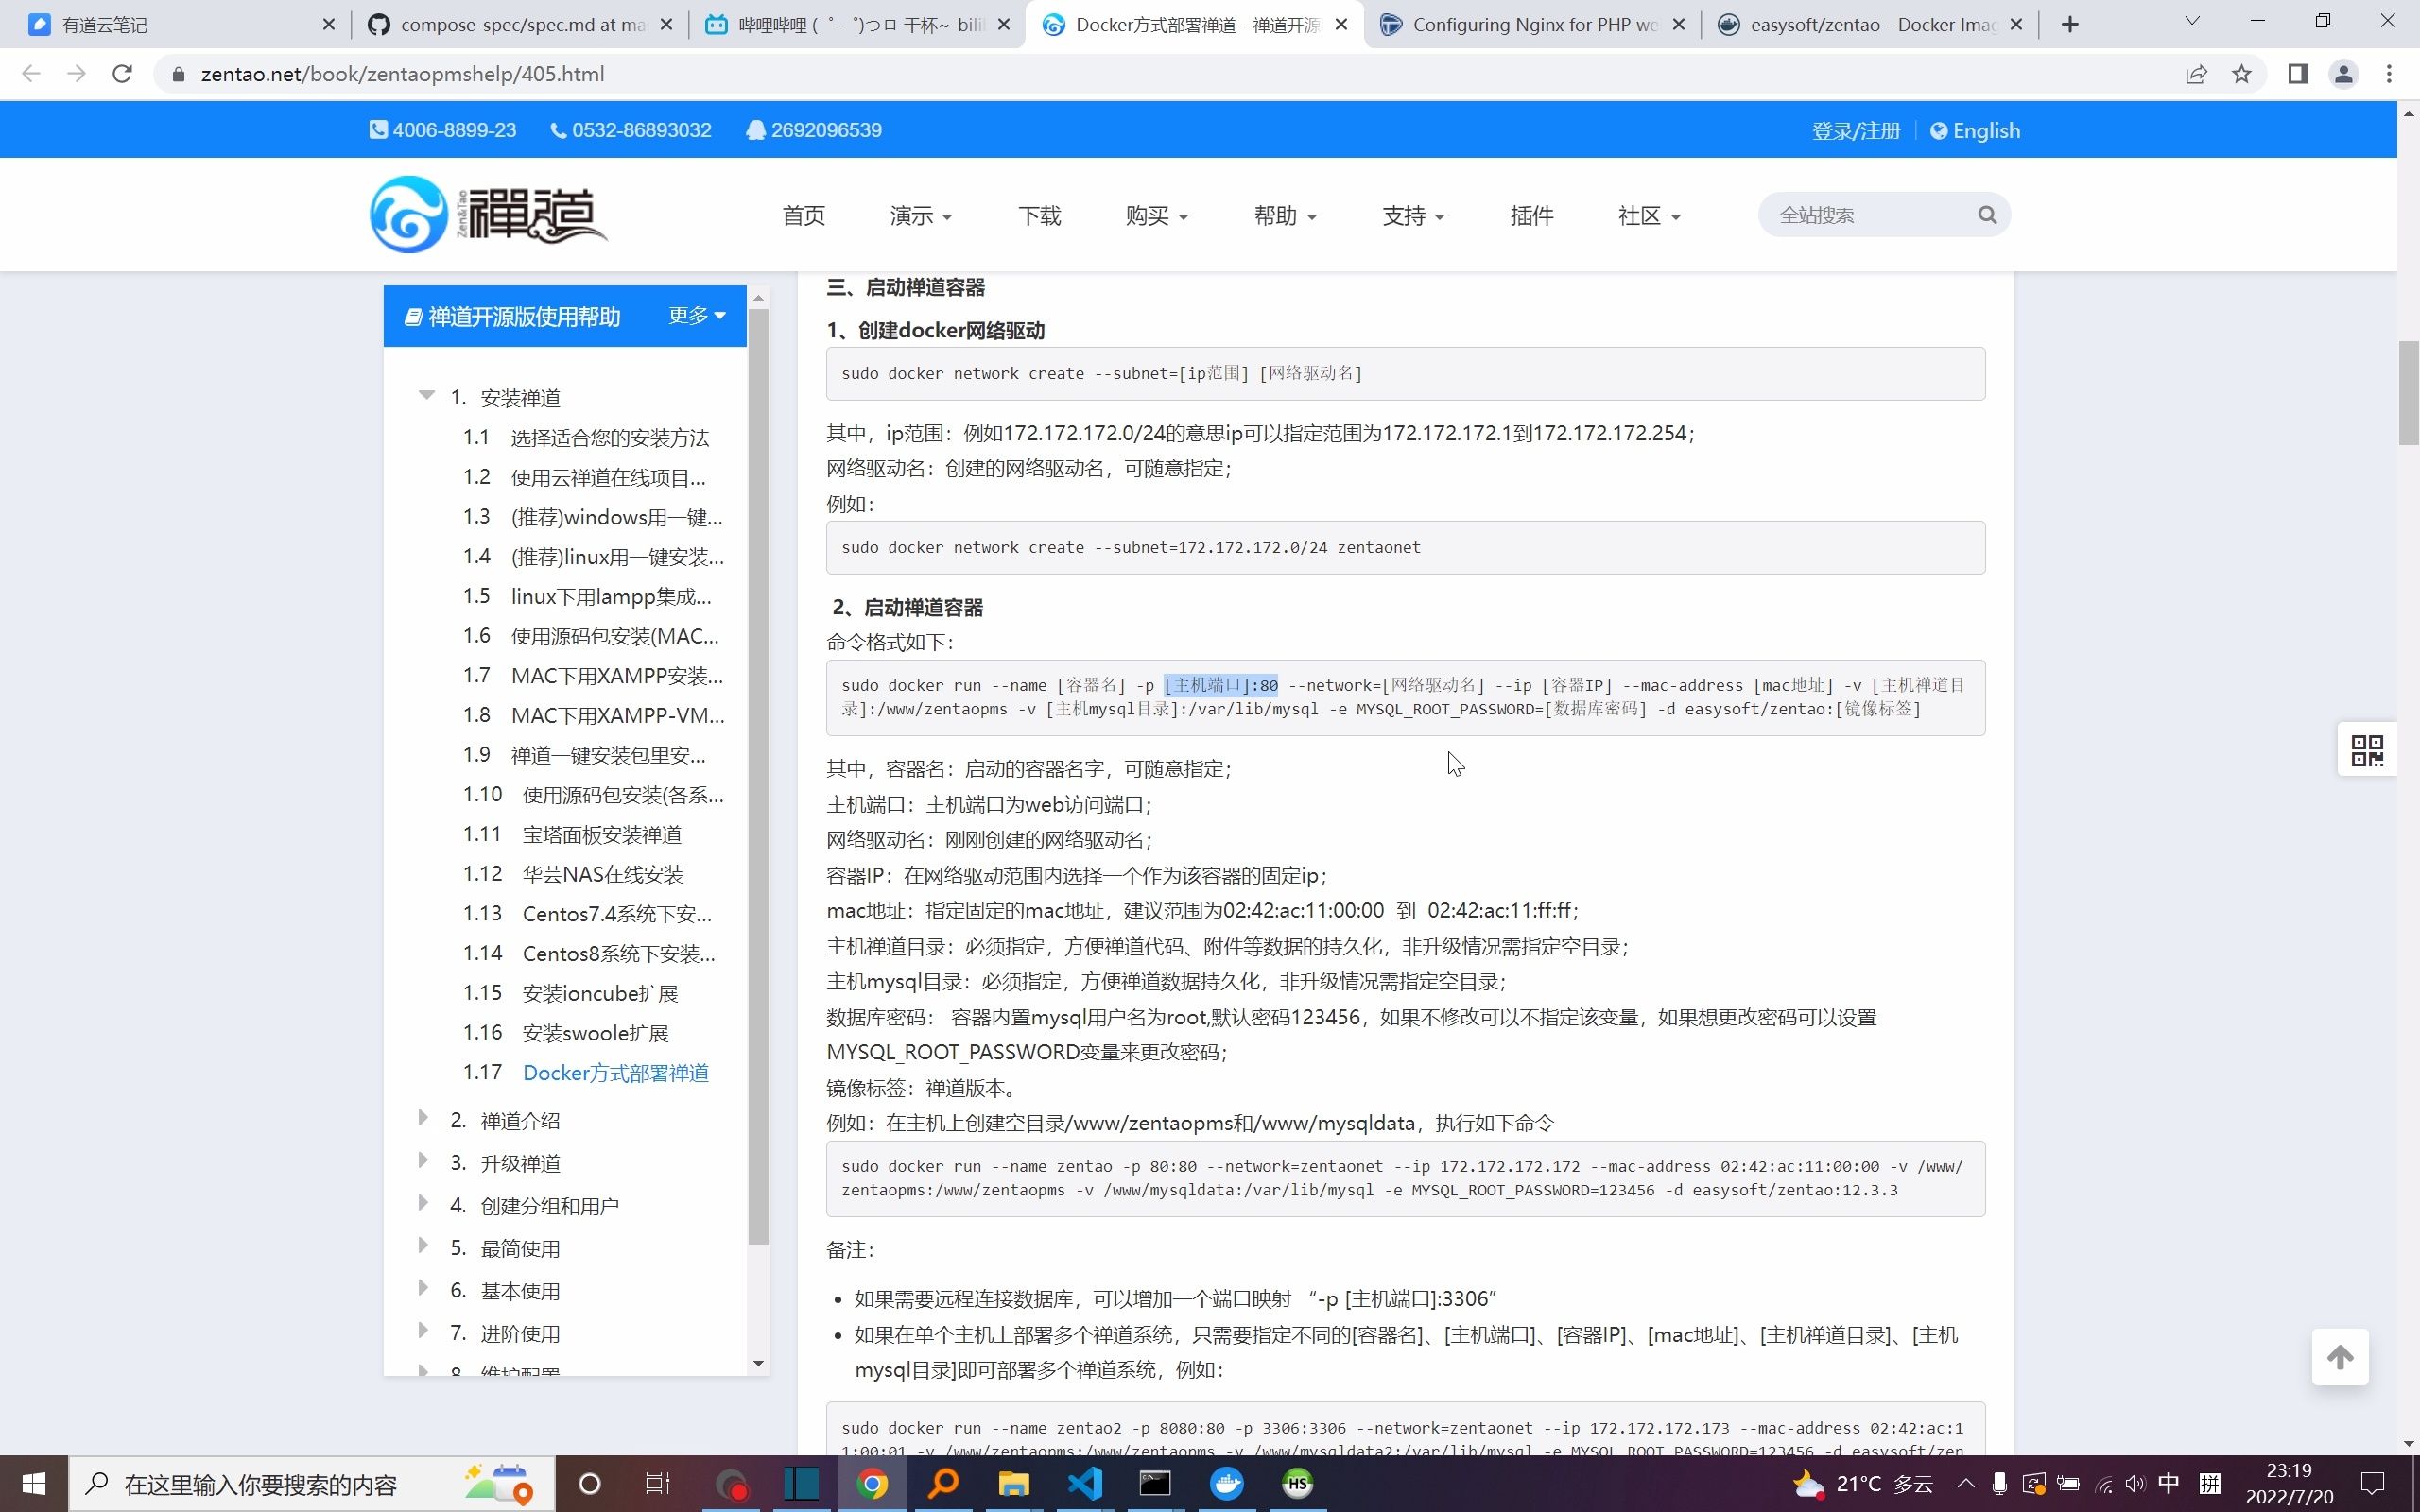Switch to the compose-spec GitHub tab
Viewport: 2420px width, 1512px height.
[520, 25]
